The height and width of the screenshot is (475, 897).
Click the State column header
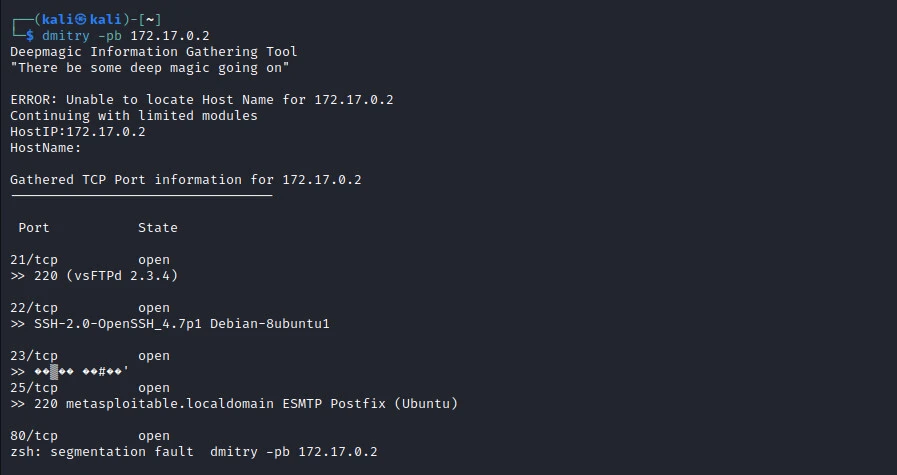pos(157,228)
